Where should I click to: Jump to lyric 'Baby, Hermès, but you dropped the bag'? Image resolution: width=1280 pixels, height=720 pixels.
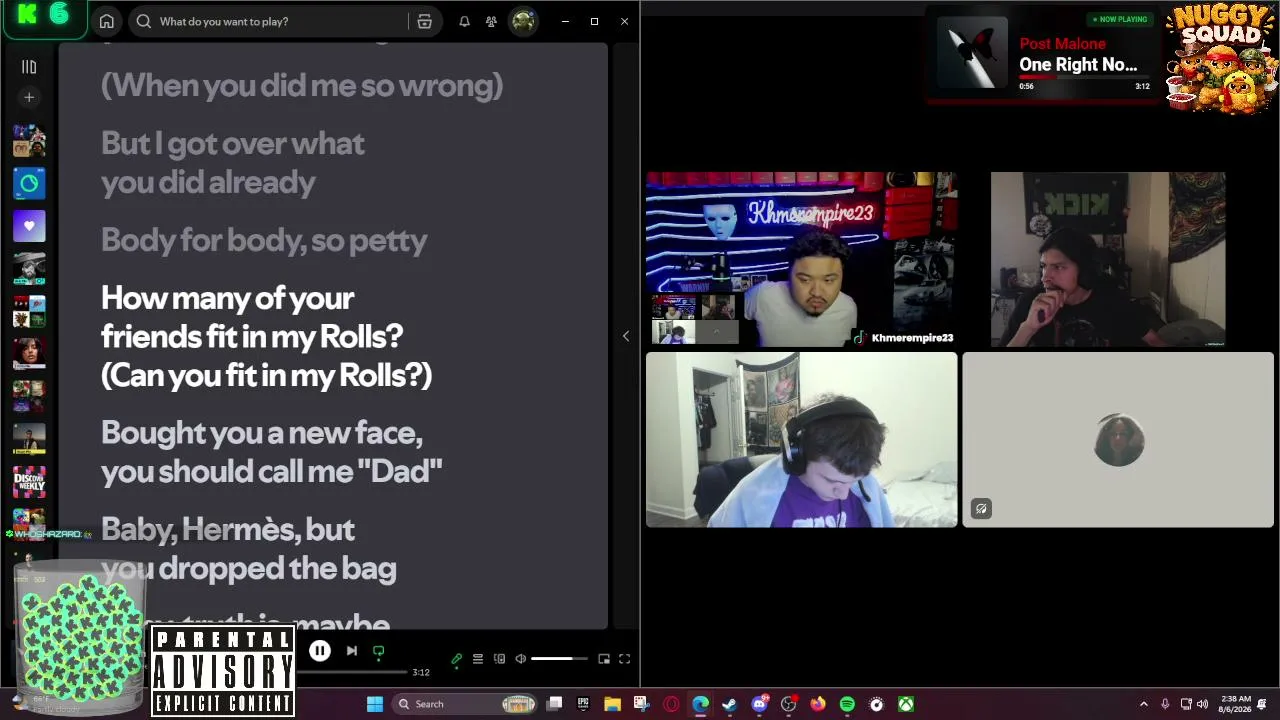pyautogui.click(x=249, y=549)
